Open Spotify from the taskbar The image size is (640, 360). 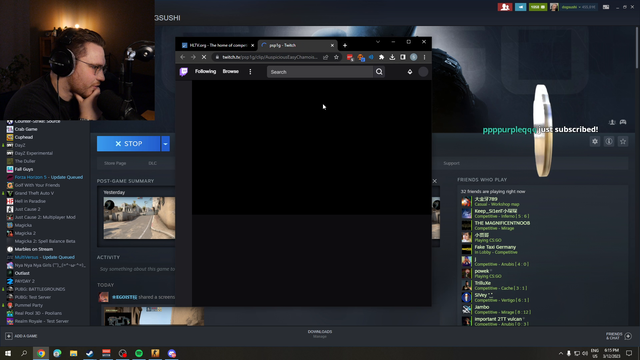[x=139, y=353]
